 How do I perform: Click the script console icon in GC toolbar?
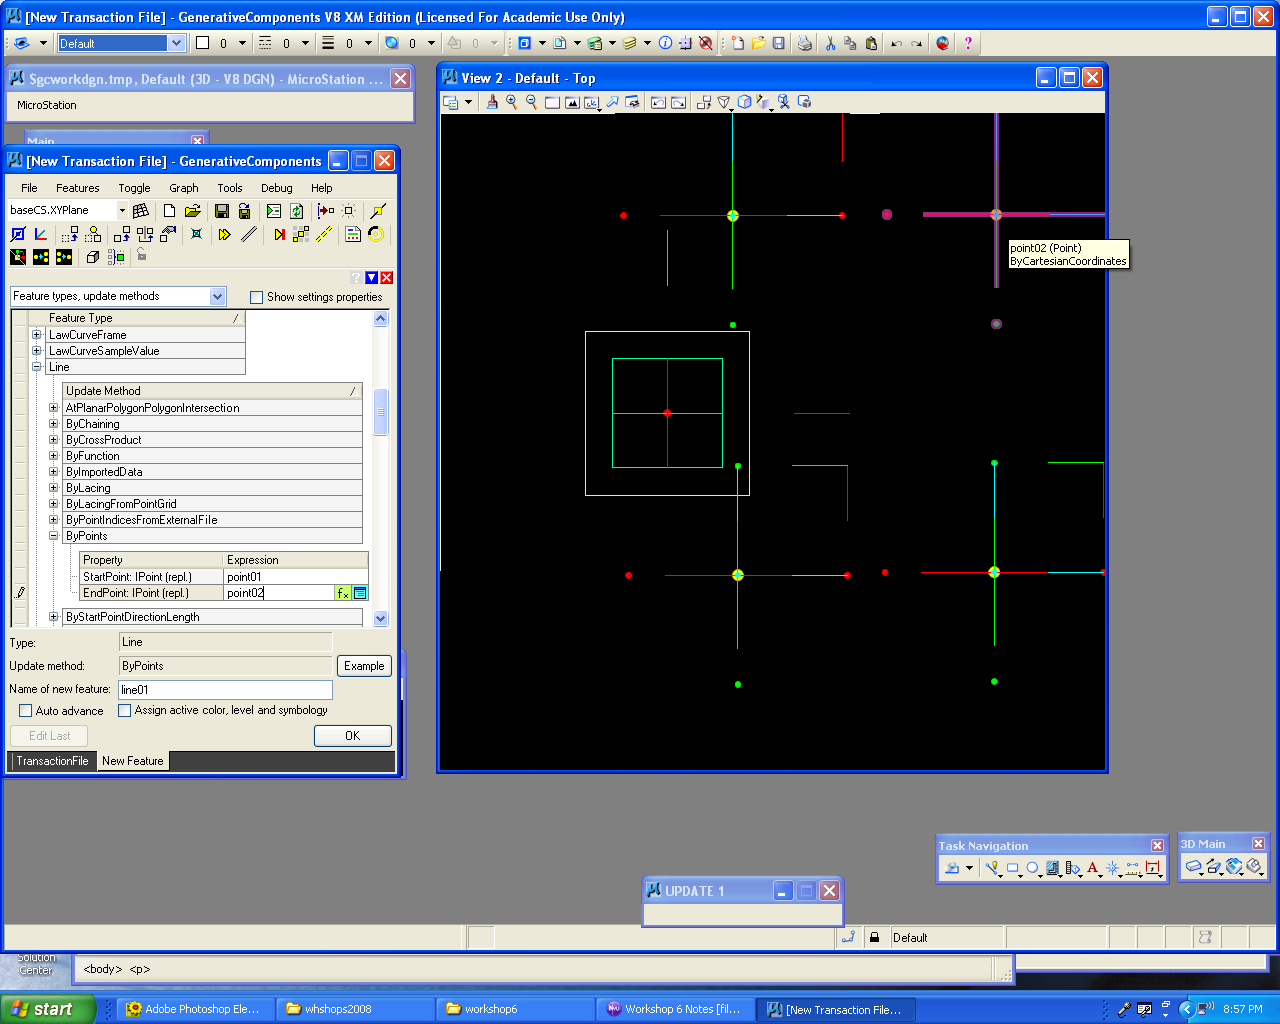click(x=273, y=211)
